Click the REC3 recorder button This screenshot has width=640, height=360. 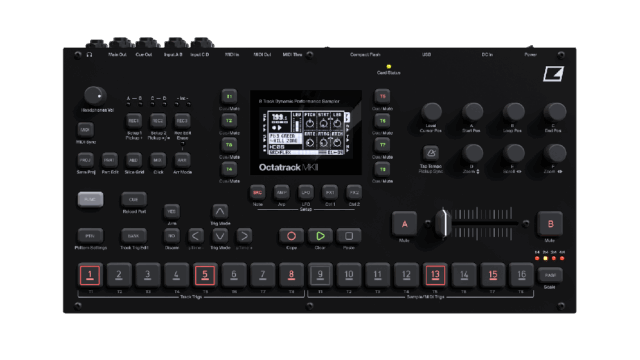point(182,121)
